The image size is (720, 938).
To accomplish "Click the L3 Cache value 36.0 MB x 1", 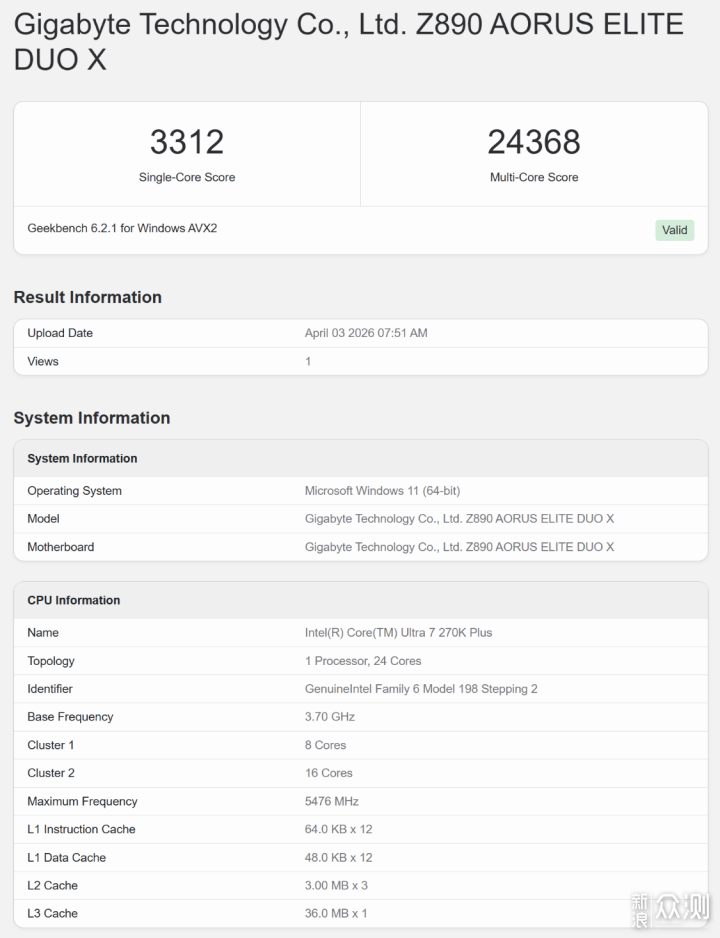I will click(x=336, y=913).
